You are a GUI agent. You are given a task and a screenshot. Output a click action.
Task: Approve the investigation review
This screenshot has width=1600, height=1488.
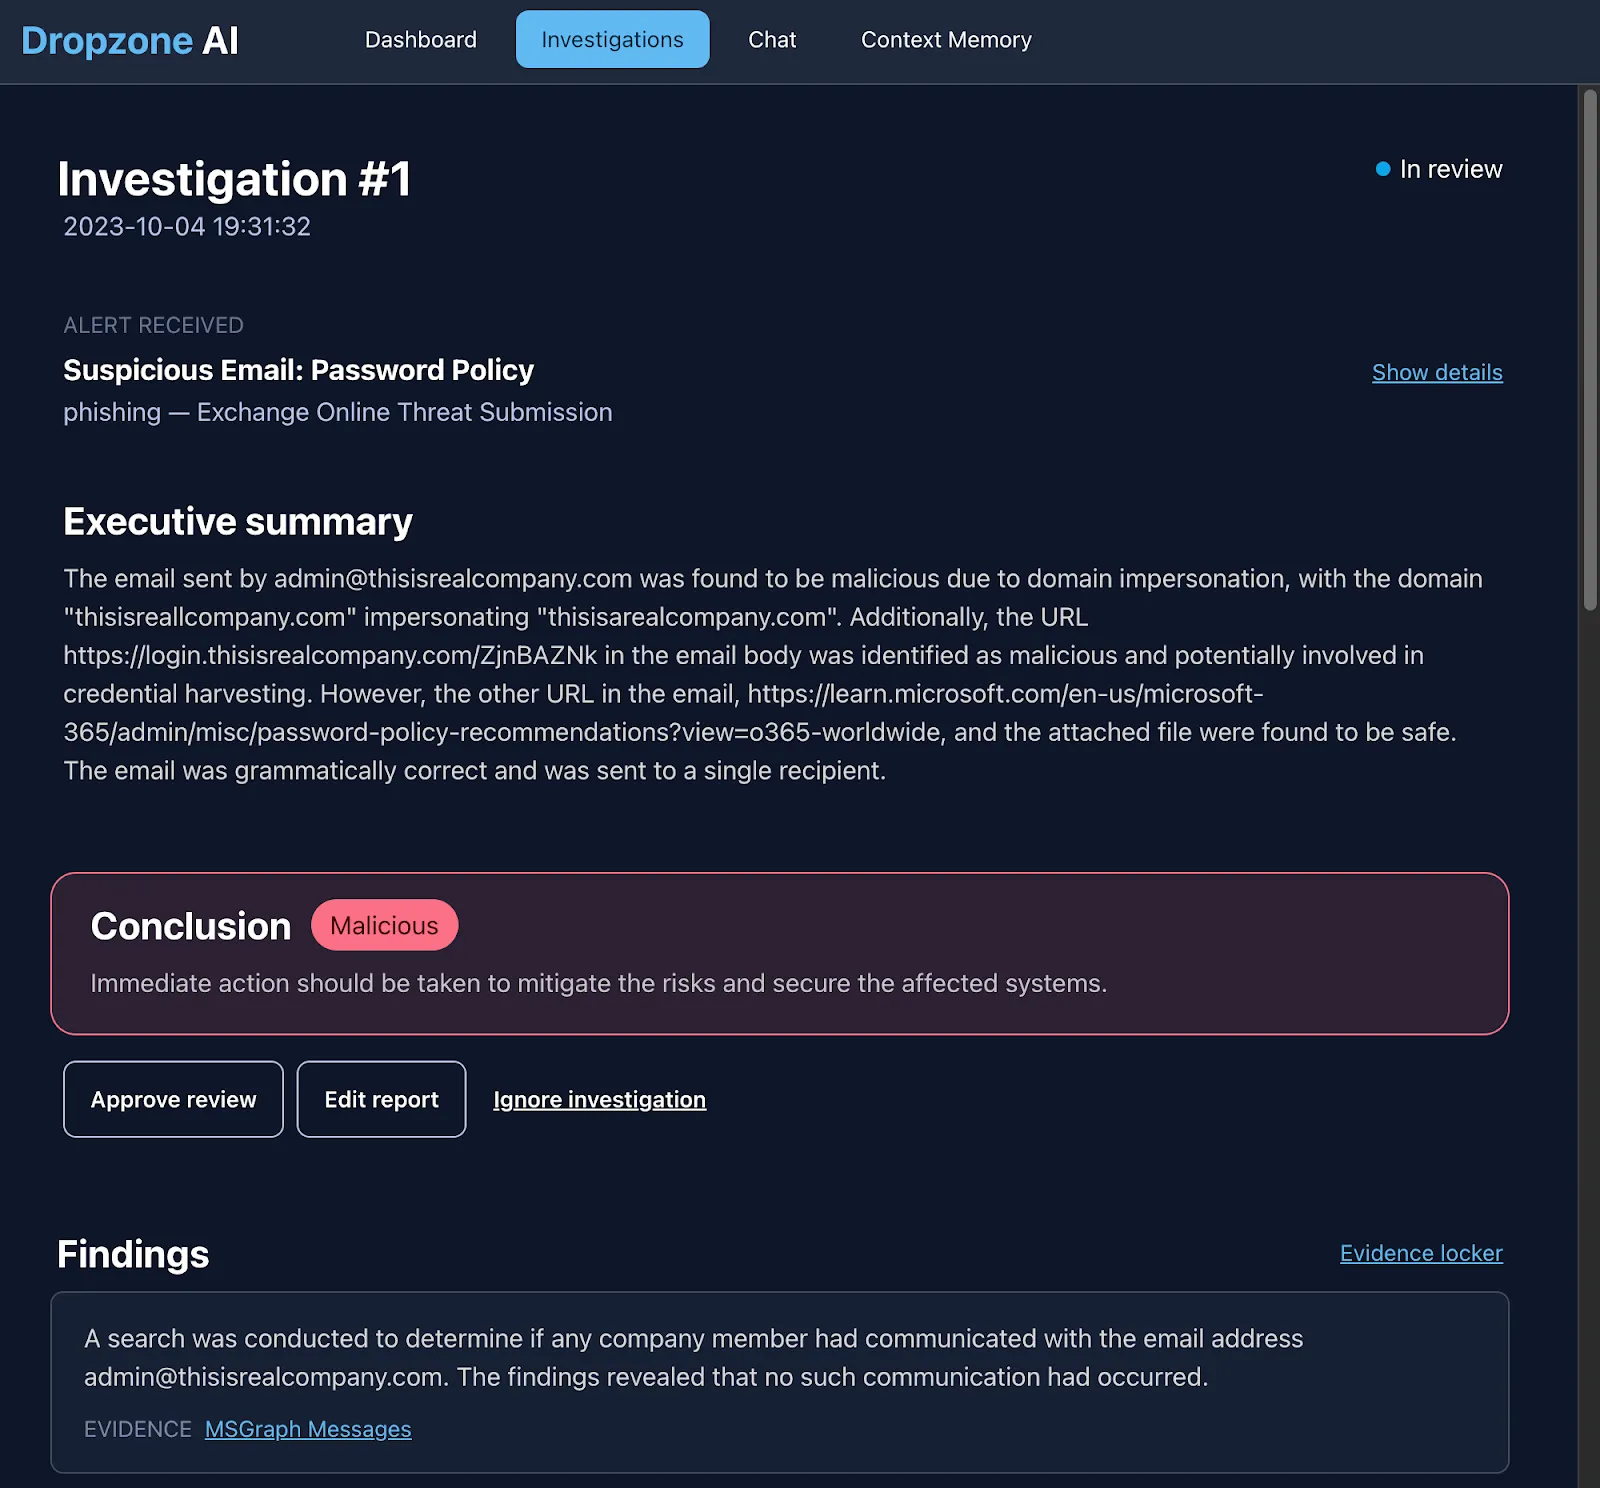(173, 1099)
